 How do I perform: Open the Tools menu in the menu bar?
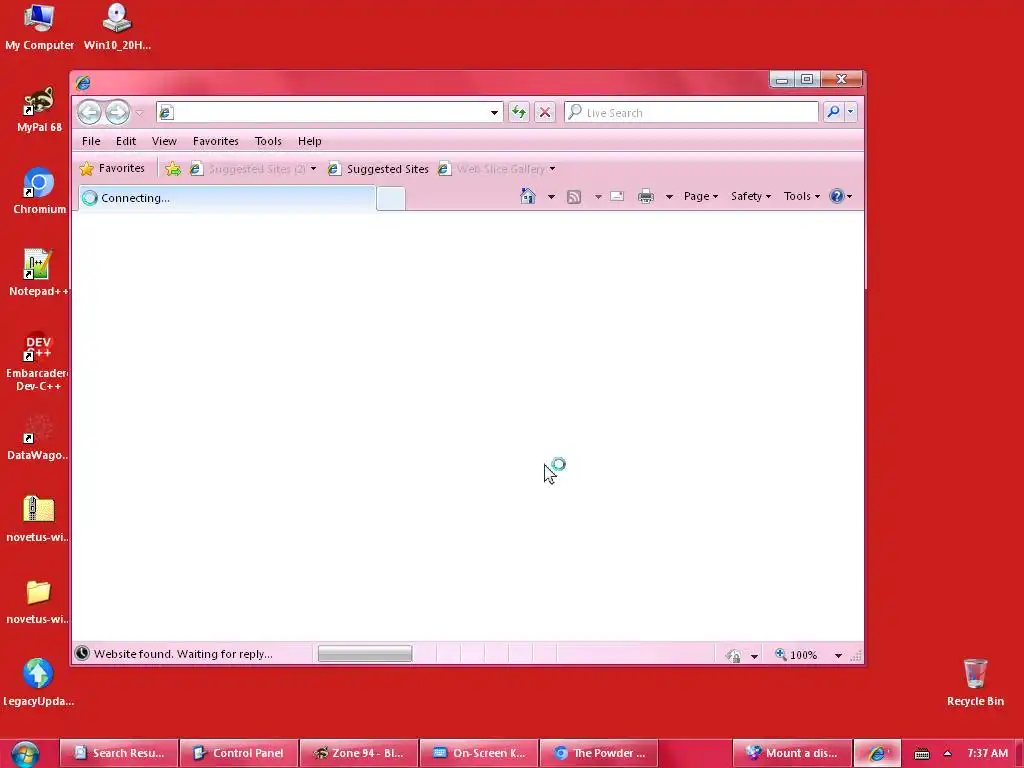point(268,141)
